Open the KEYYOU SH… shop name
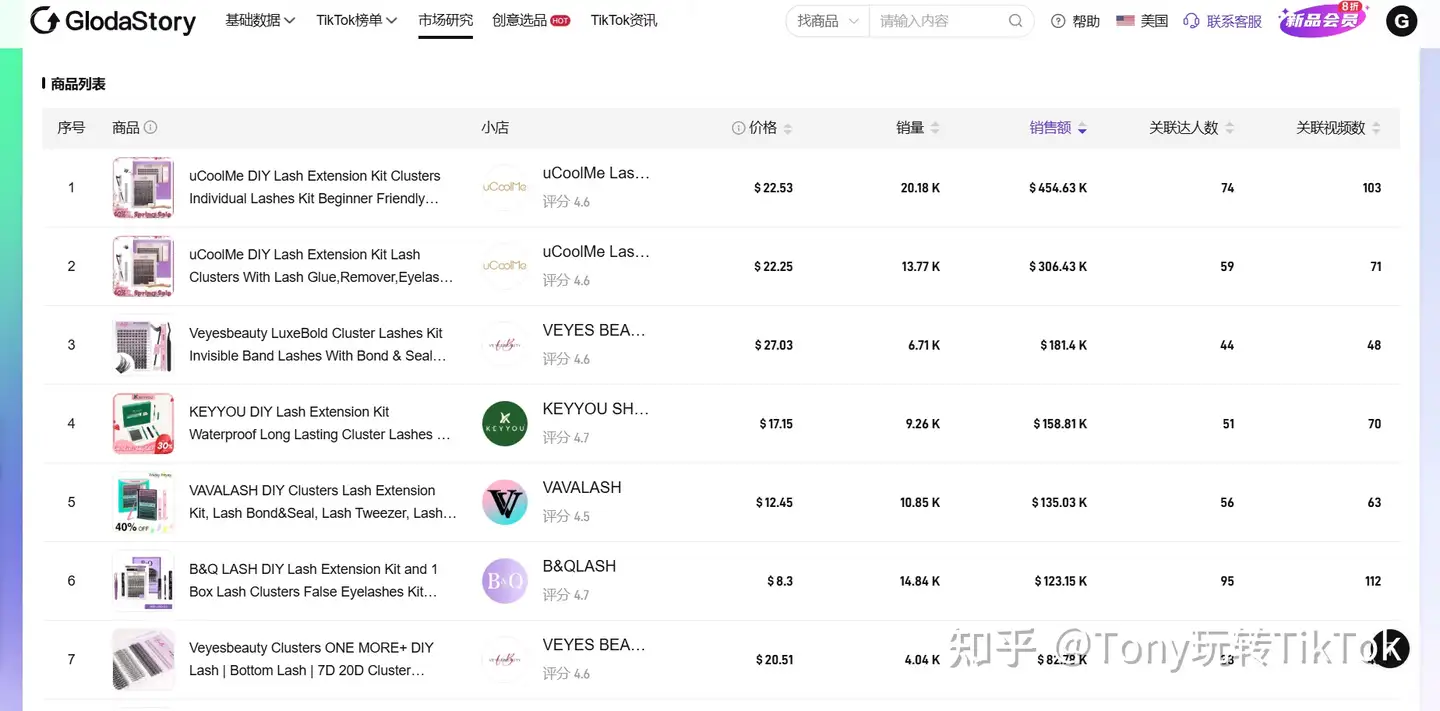Screen dimensions: 1440x711 click(x=596, y=409)
